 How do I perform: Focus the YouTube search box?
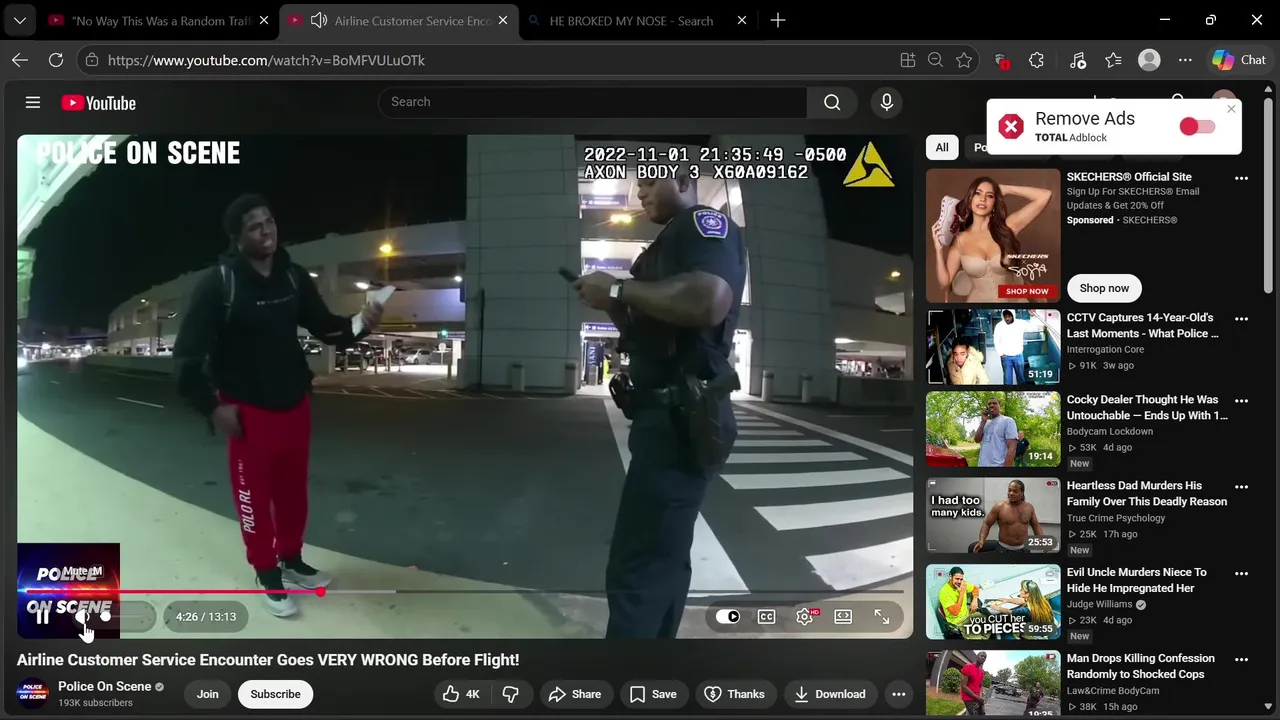592,102
